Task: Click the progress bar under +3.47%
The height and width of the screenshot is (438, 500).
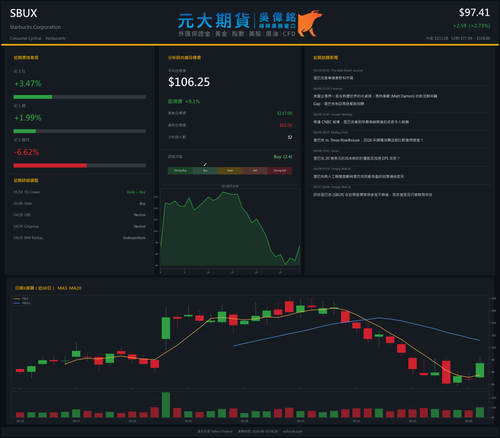Action: 80,97
